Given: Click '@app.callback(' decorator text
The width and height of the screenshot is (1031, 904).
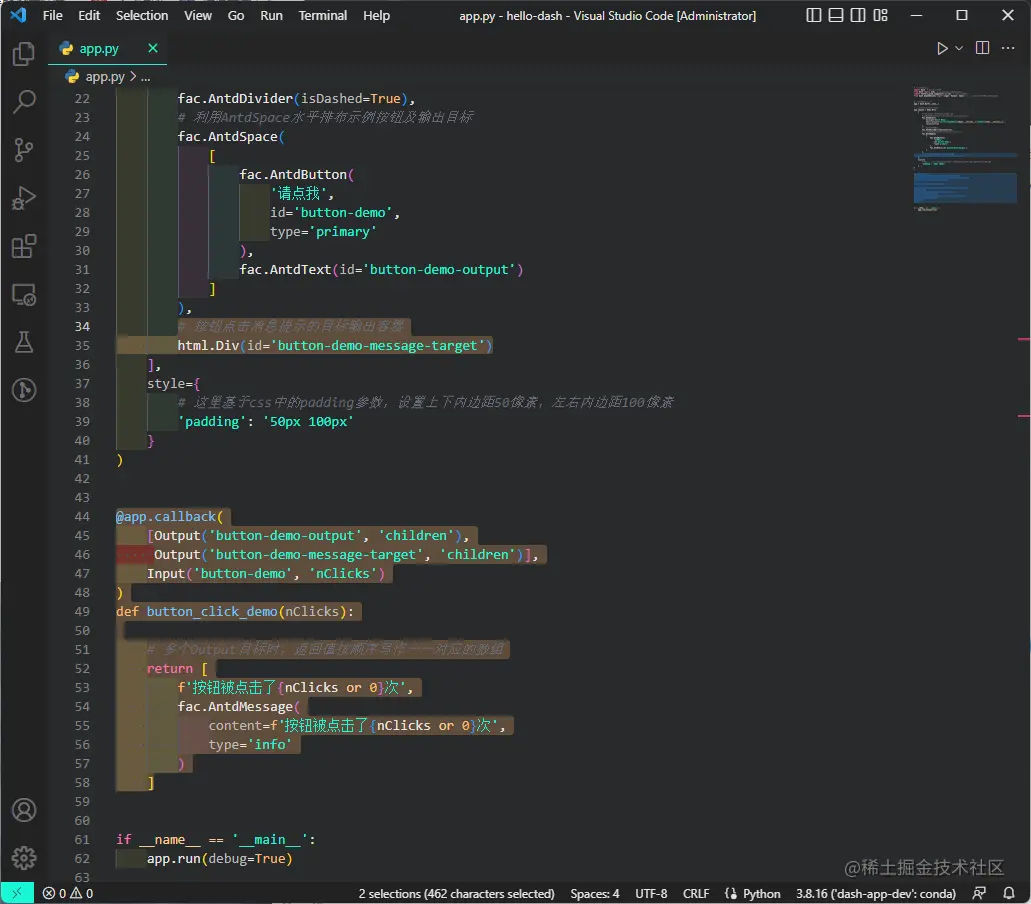Looking at the screenshot, I should pos(169,517).
